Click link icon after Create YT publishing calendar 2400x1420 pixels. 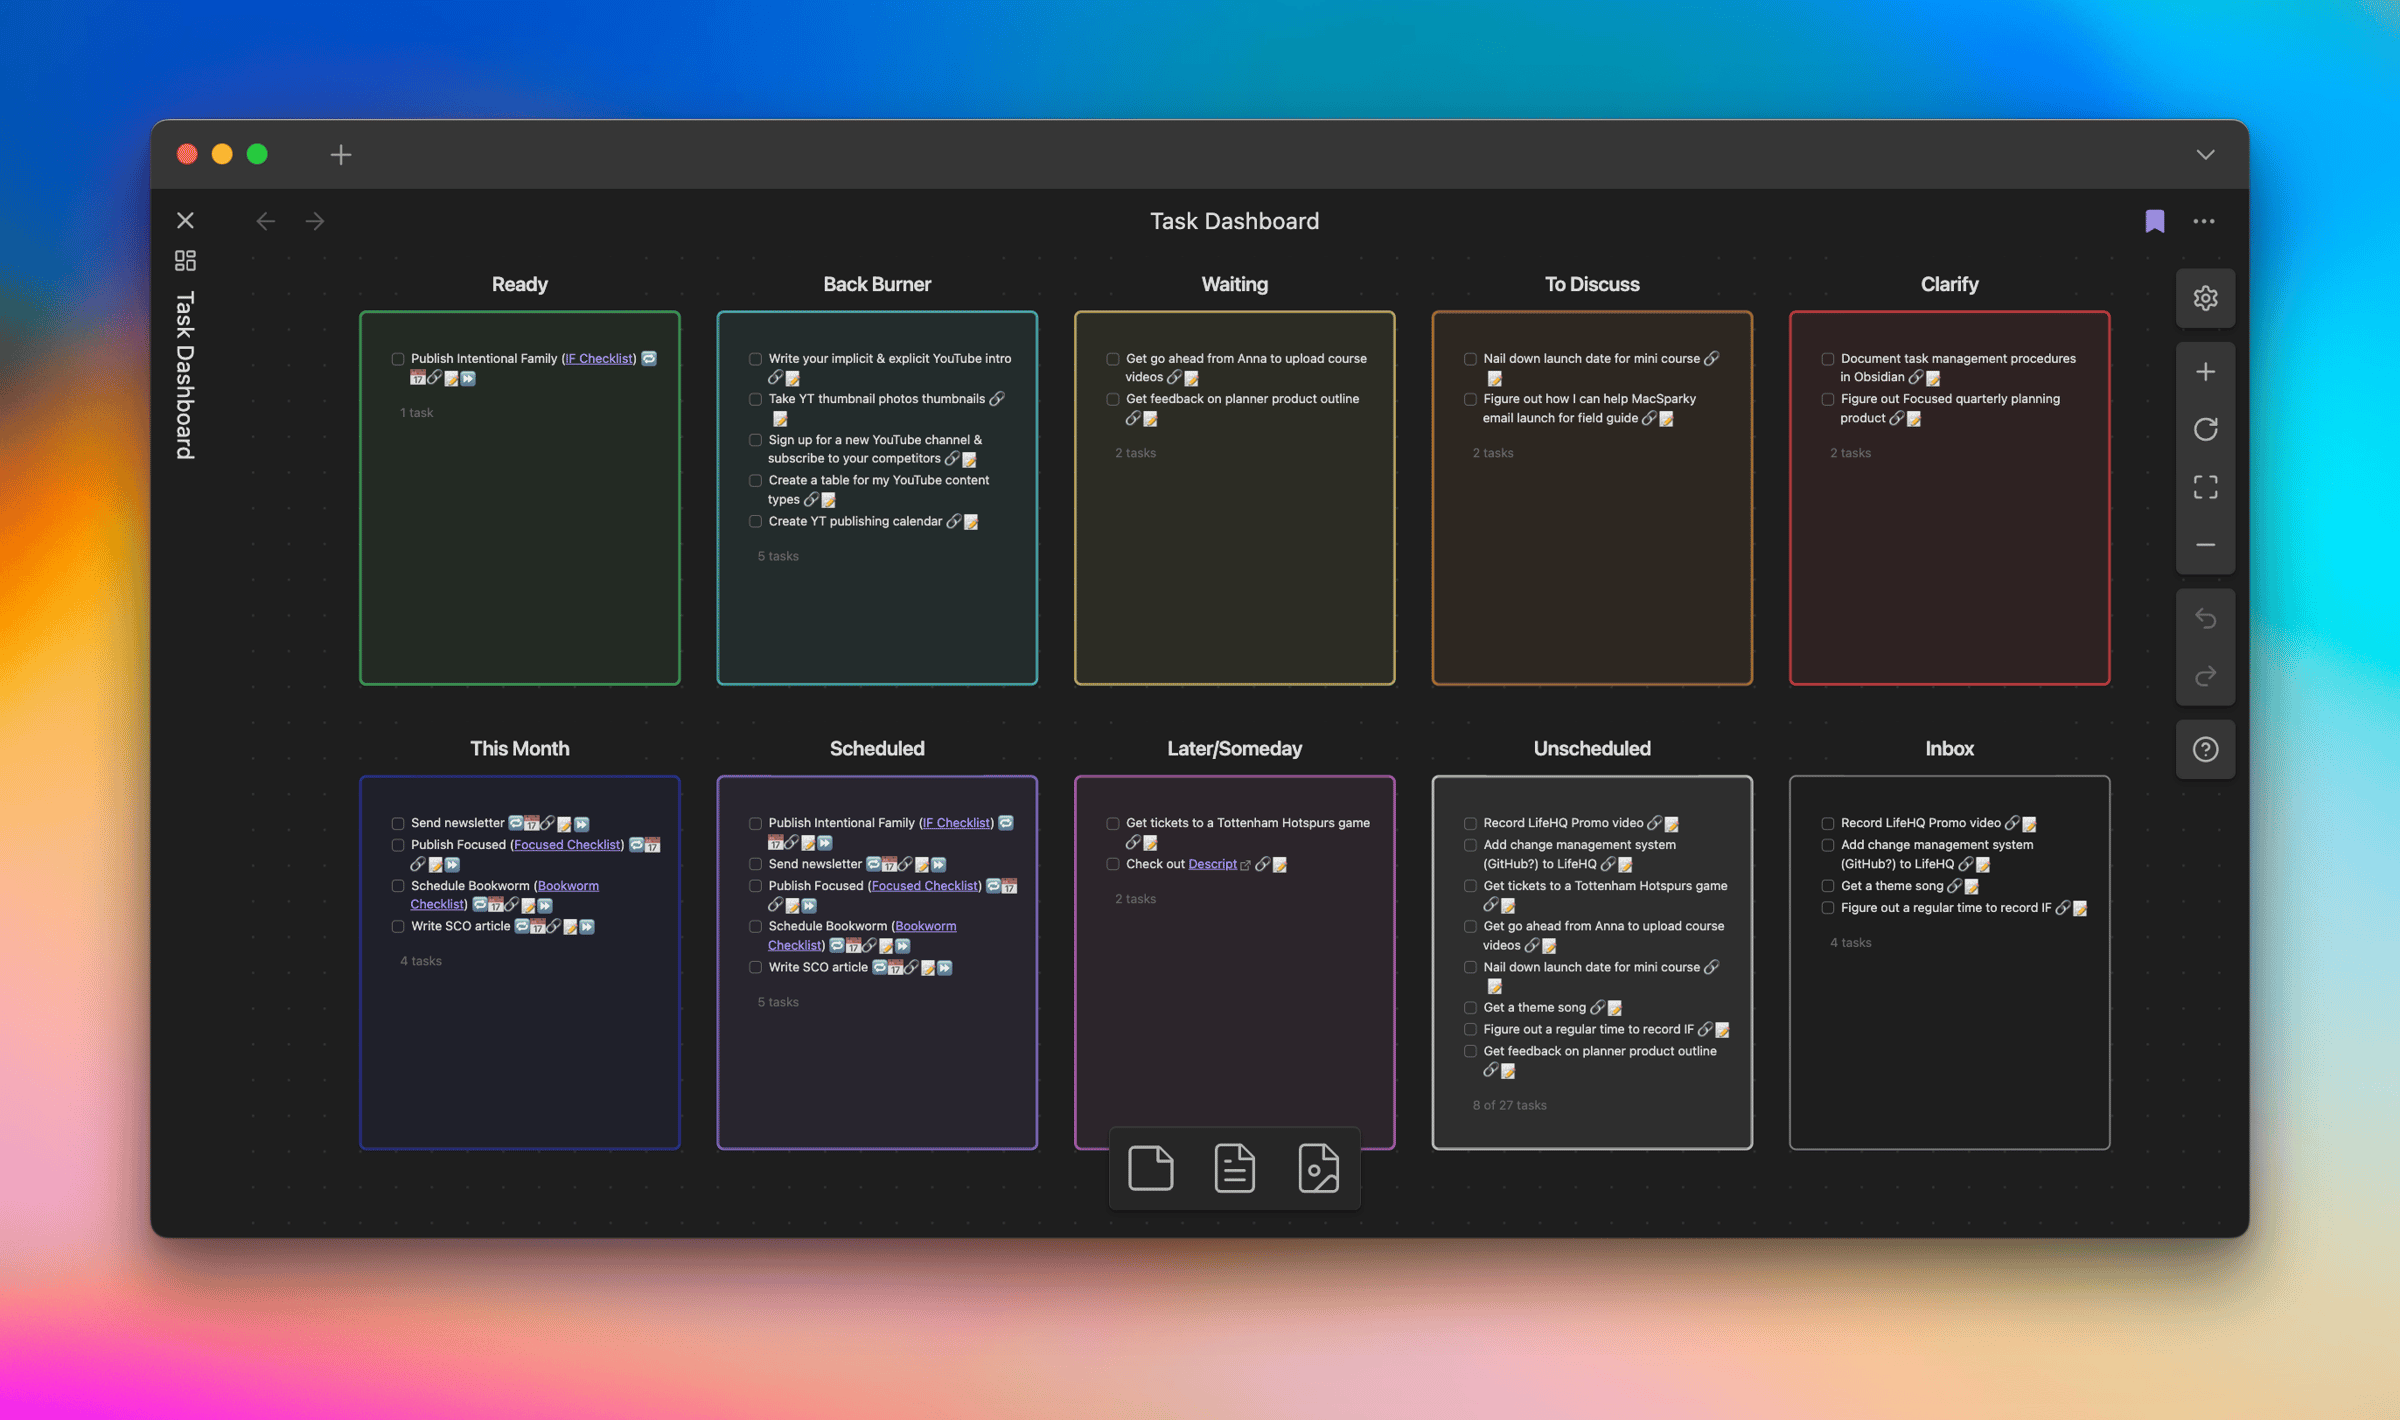click(954, 521)
